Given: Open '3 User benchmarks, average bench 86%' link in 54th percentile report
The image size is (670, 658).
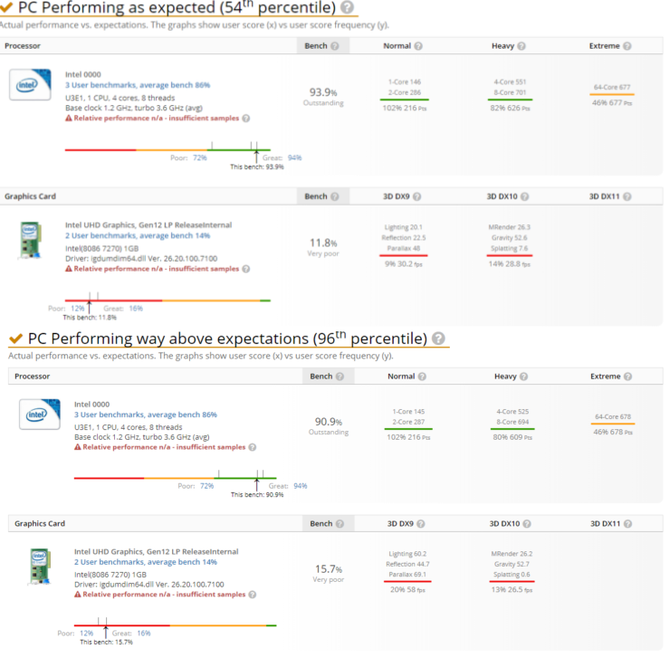Looking at the screenshot, I should pyautogui.click(x=137, y=85).
